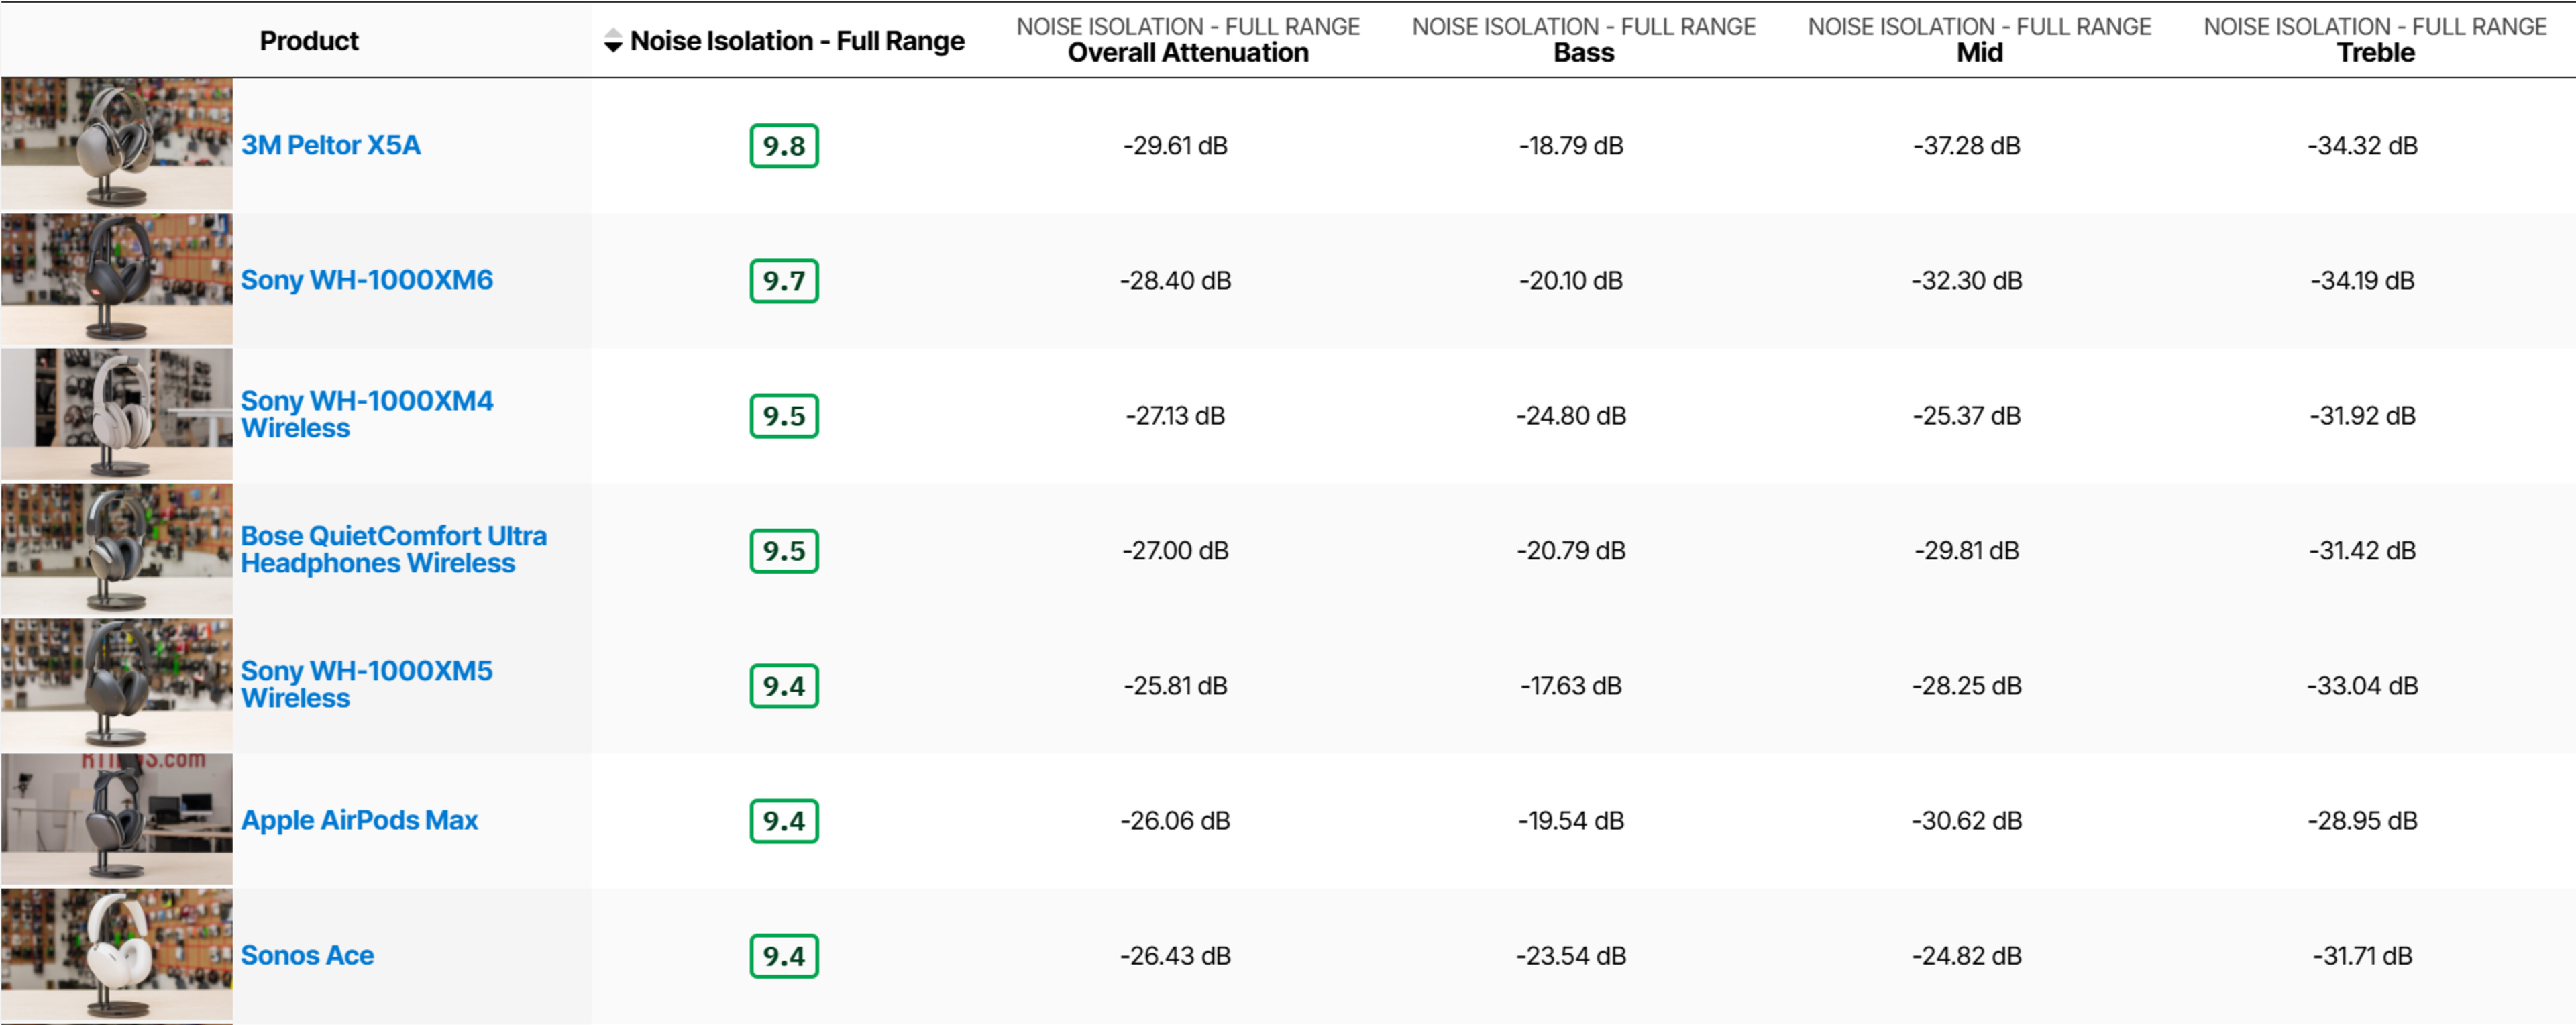Open the 3M Peltor X5A product link
This screenshot has height=1025, width=2576.
click(330, 145)
